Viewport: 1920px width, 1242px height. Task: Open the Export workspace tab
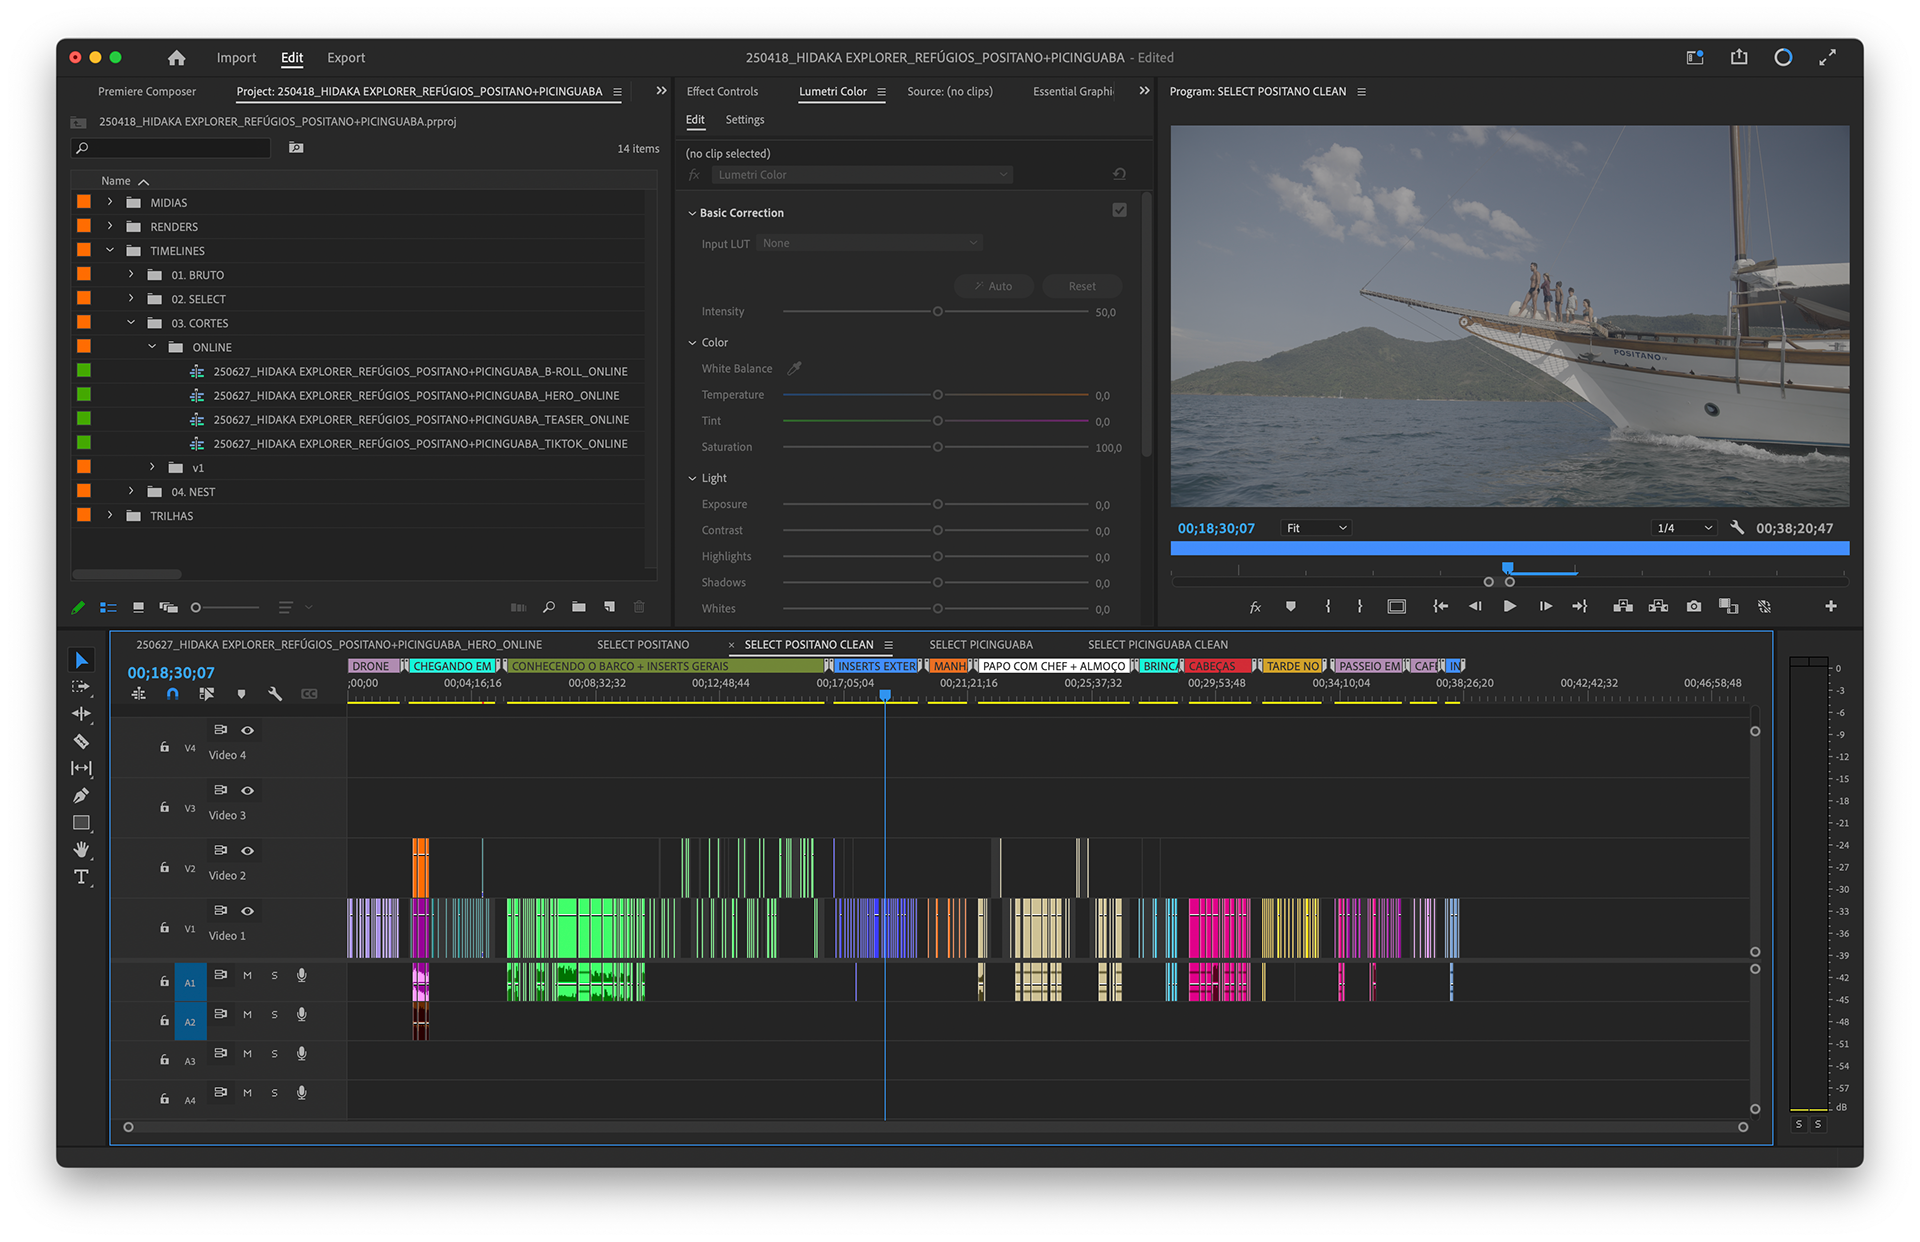click(346, 58)
